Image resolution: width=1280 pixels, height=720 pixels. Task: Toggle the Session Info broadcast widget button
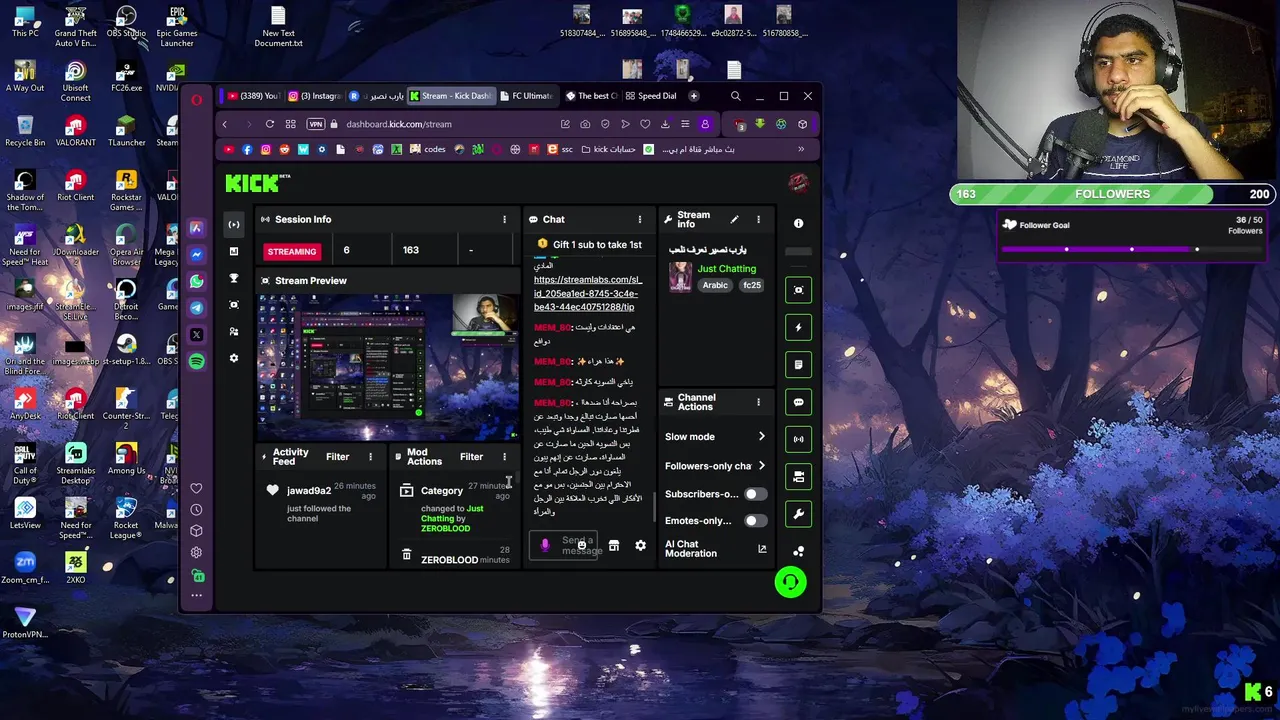point(798,439)
